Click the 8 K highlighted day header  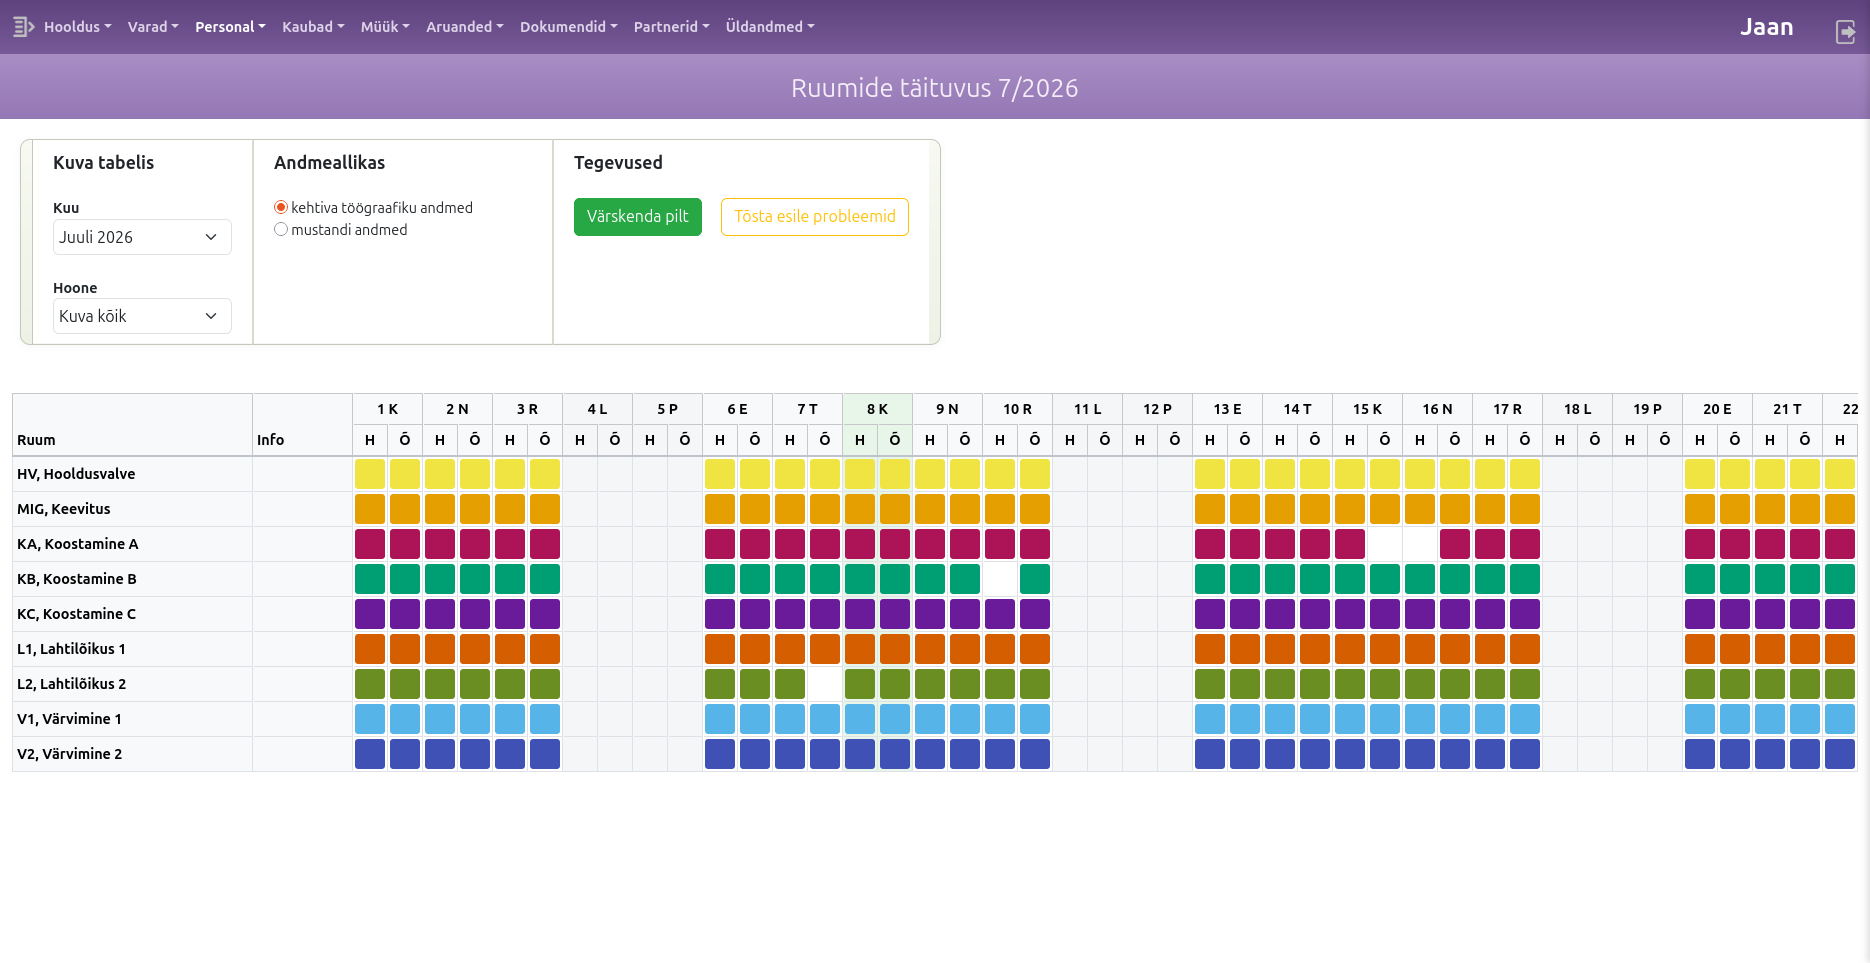(x=877, y=409)
